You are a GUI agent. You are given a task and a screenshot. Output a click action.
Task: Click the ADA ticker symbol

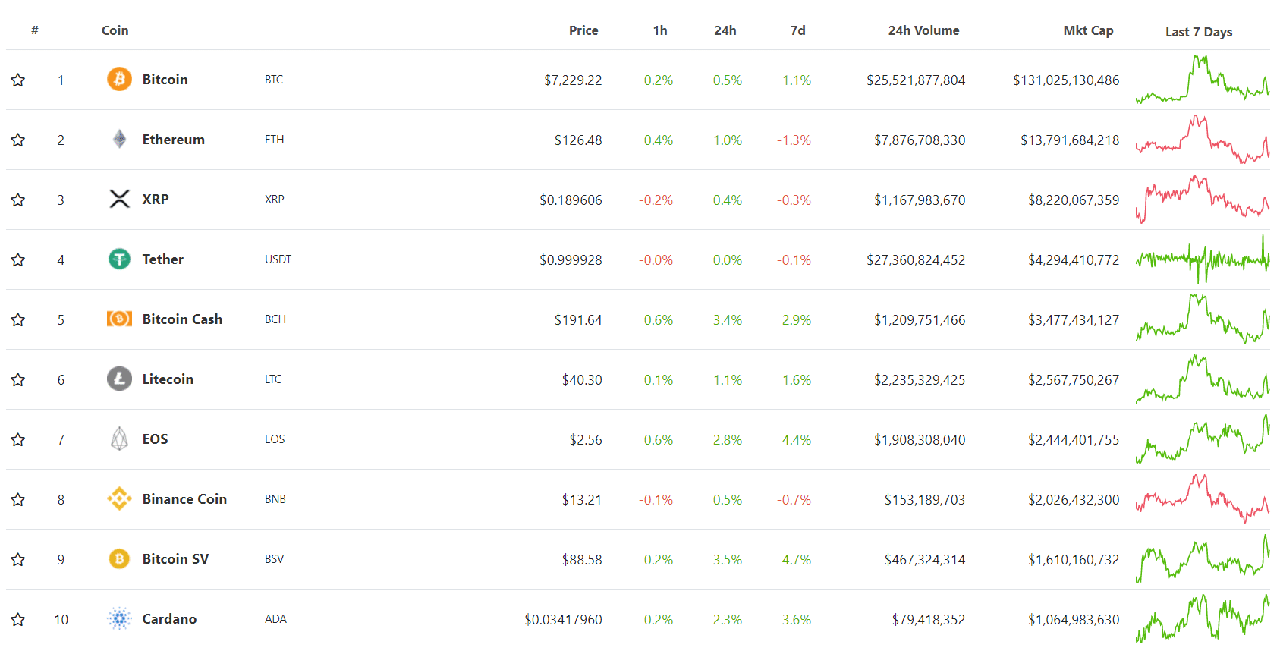point(275,619)
